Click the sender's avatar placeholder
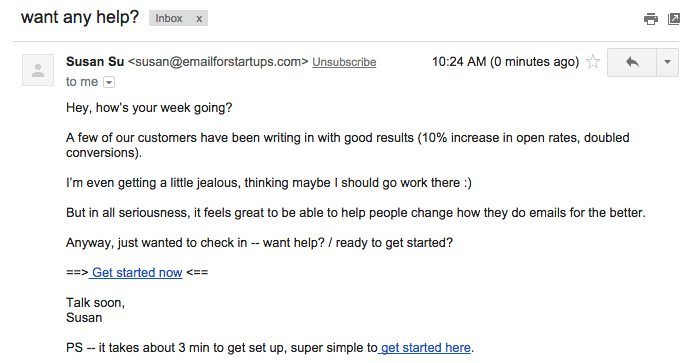690x363 pixels. [38, 70]
